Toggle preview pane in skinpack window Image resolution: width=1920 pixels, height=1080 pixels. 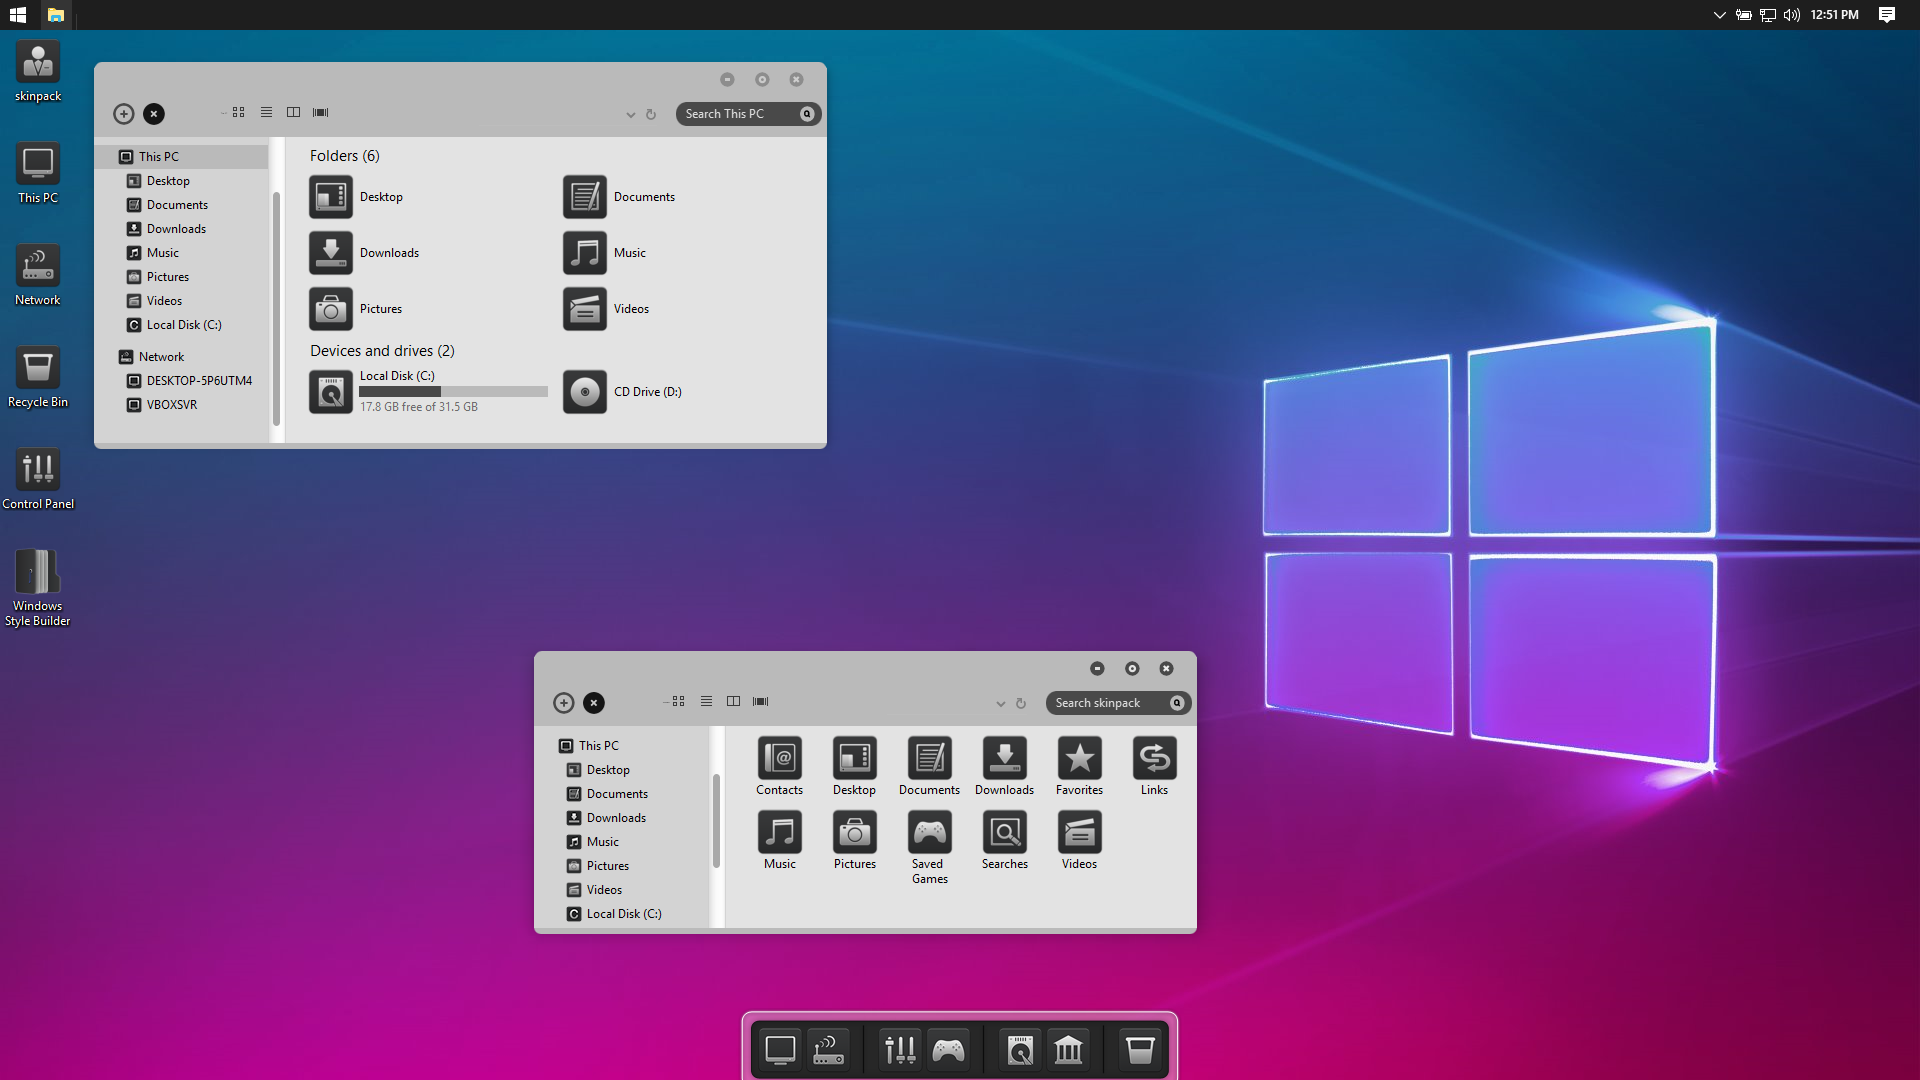(x=733, y=702)
